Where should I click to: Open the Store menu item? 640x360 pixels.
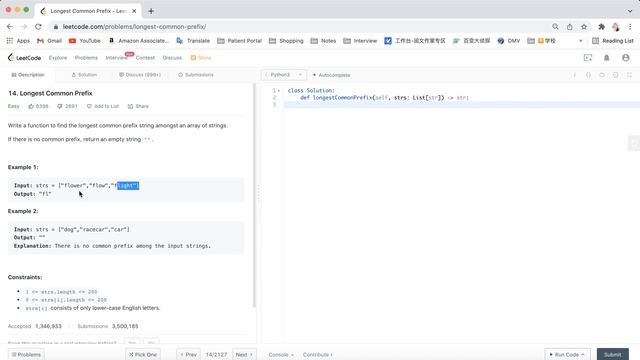(x=201, y=58)
